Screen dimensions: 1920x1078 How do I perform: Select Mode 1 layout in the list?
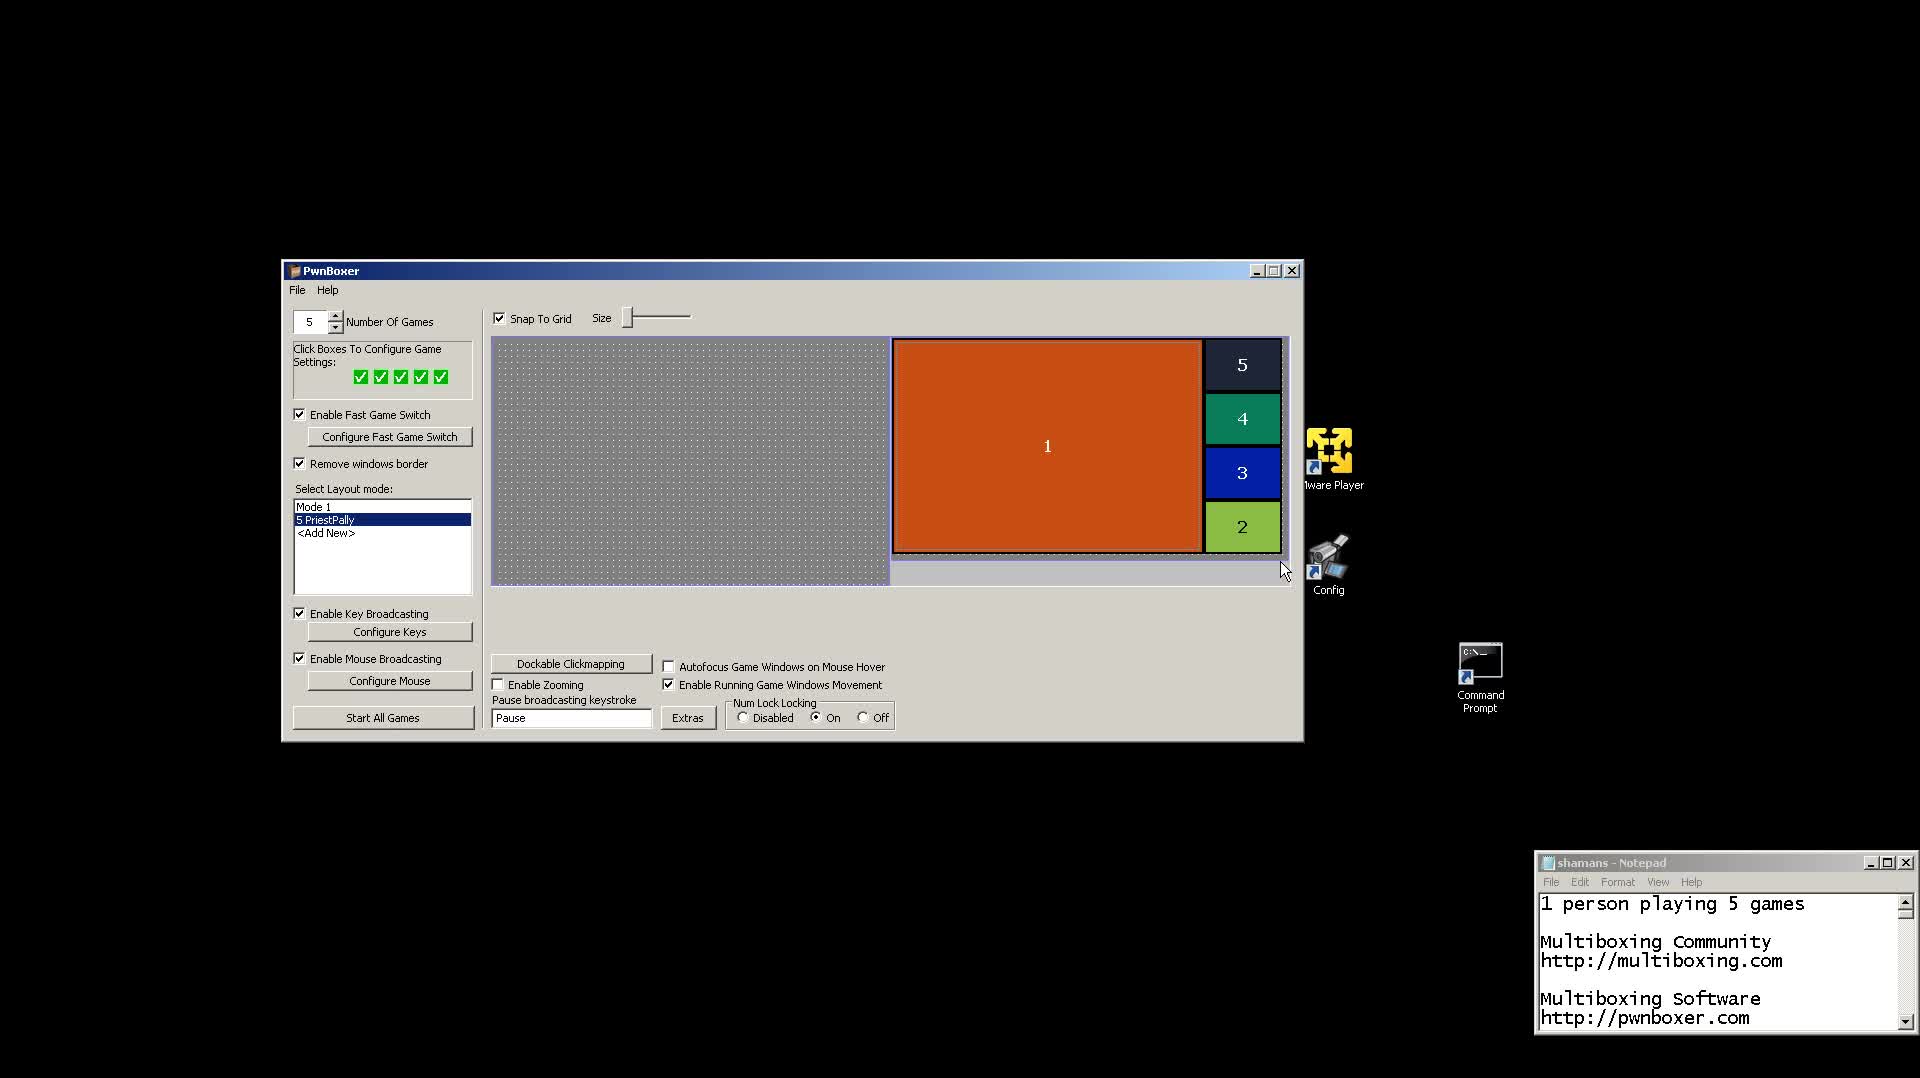[382, 507]
